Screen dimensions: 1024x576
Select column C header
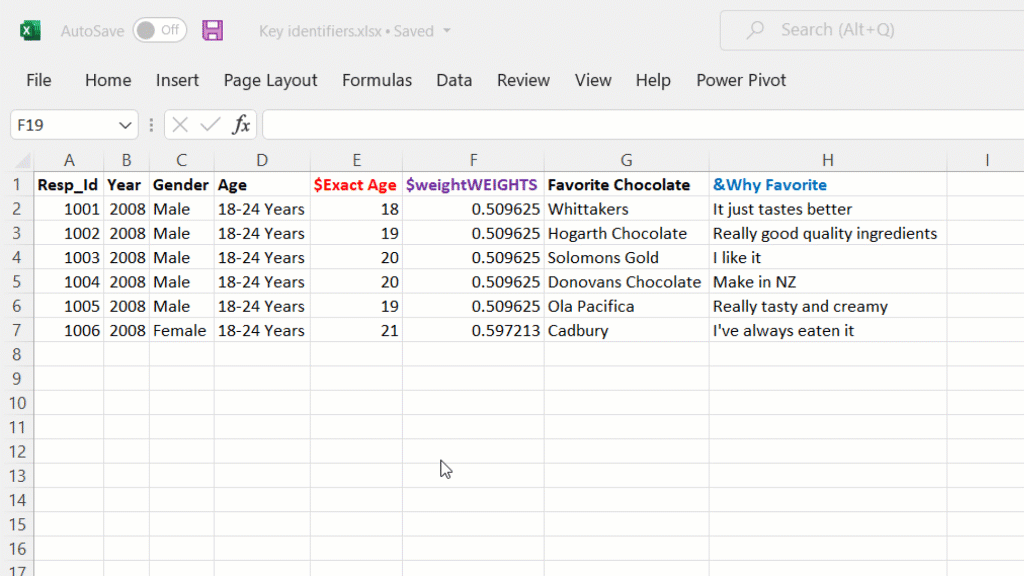click(x=182, y=160)
